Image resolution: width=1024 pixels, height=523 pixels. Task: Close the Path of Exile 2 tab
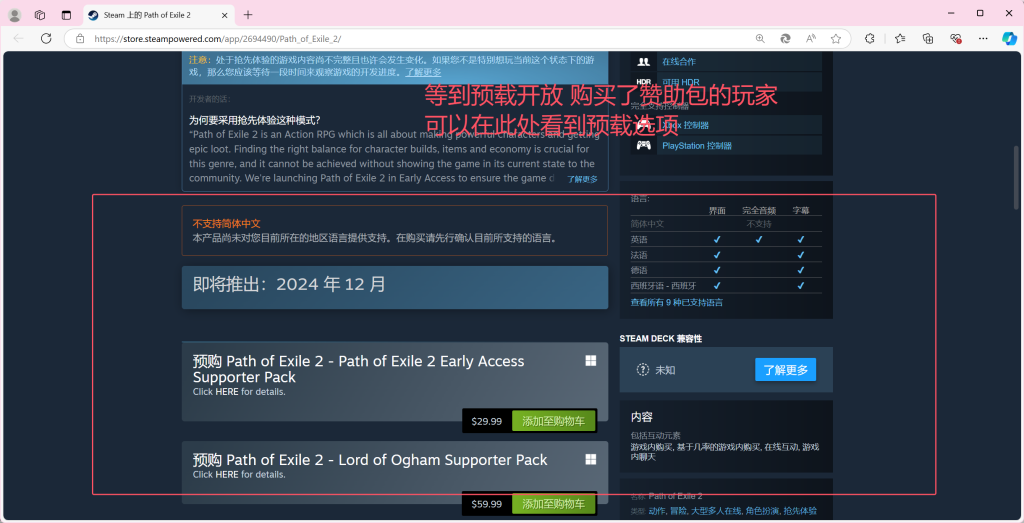pos(225,15)
